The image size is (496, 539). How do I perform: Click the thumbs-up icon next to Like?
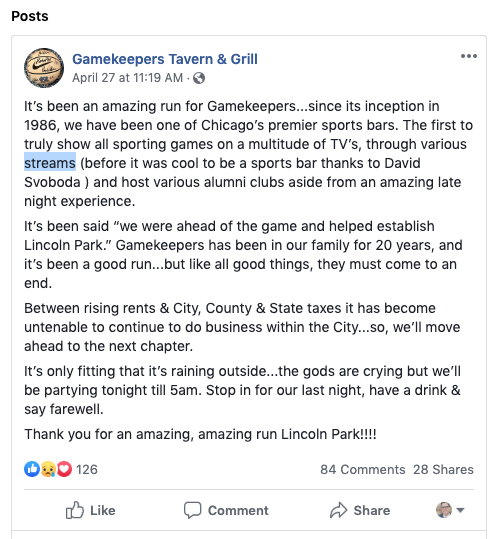[75, 510]
